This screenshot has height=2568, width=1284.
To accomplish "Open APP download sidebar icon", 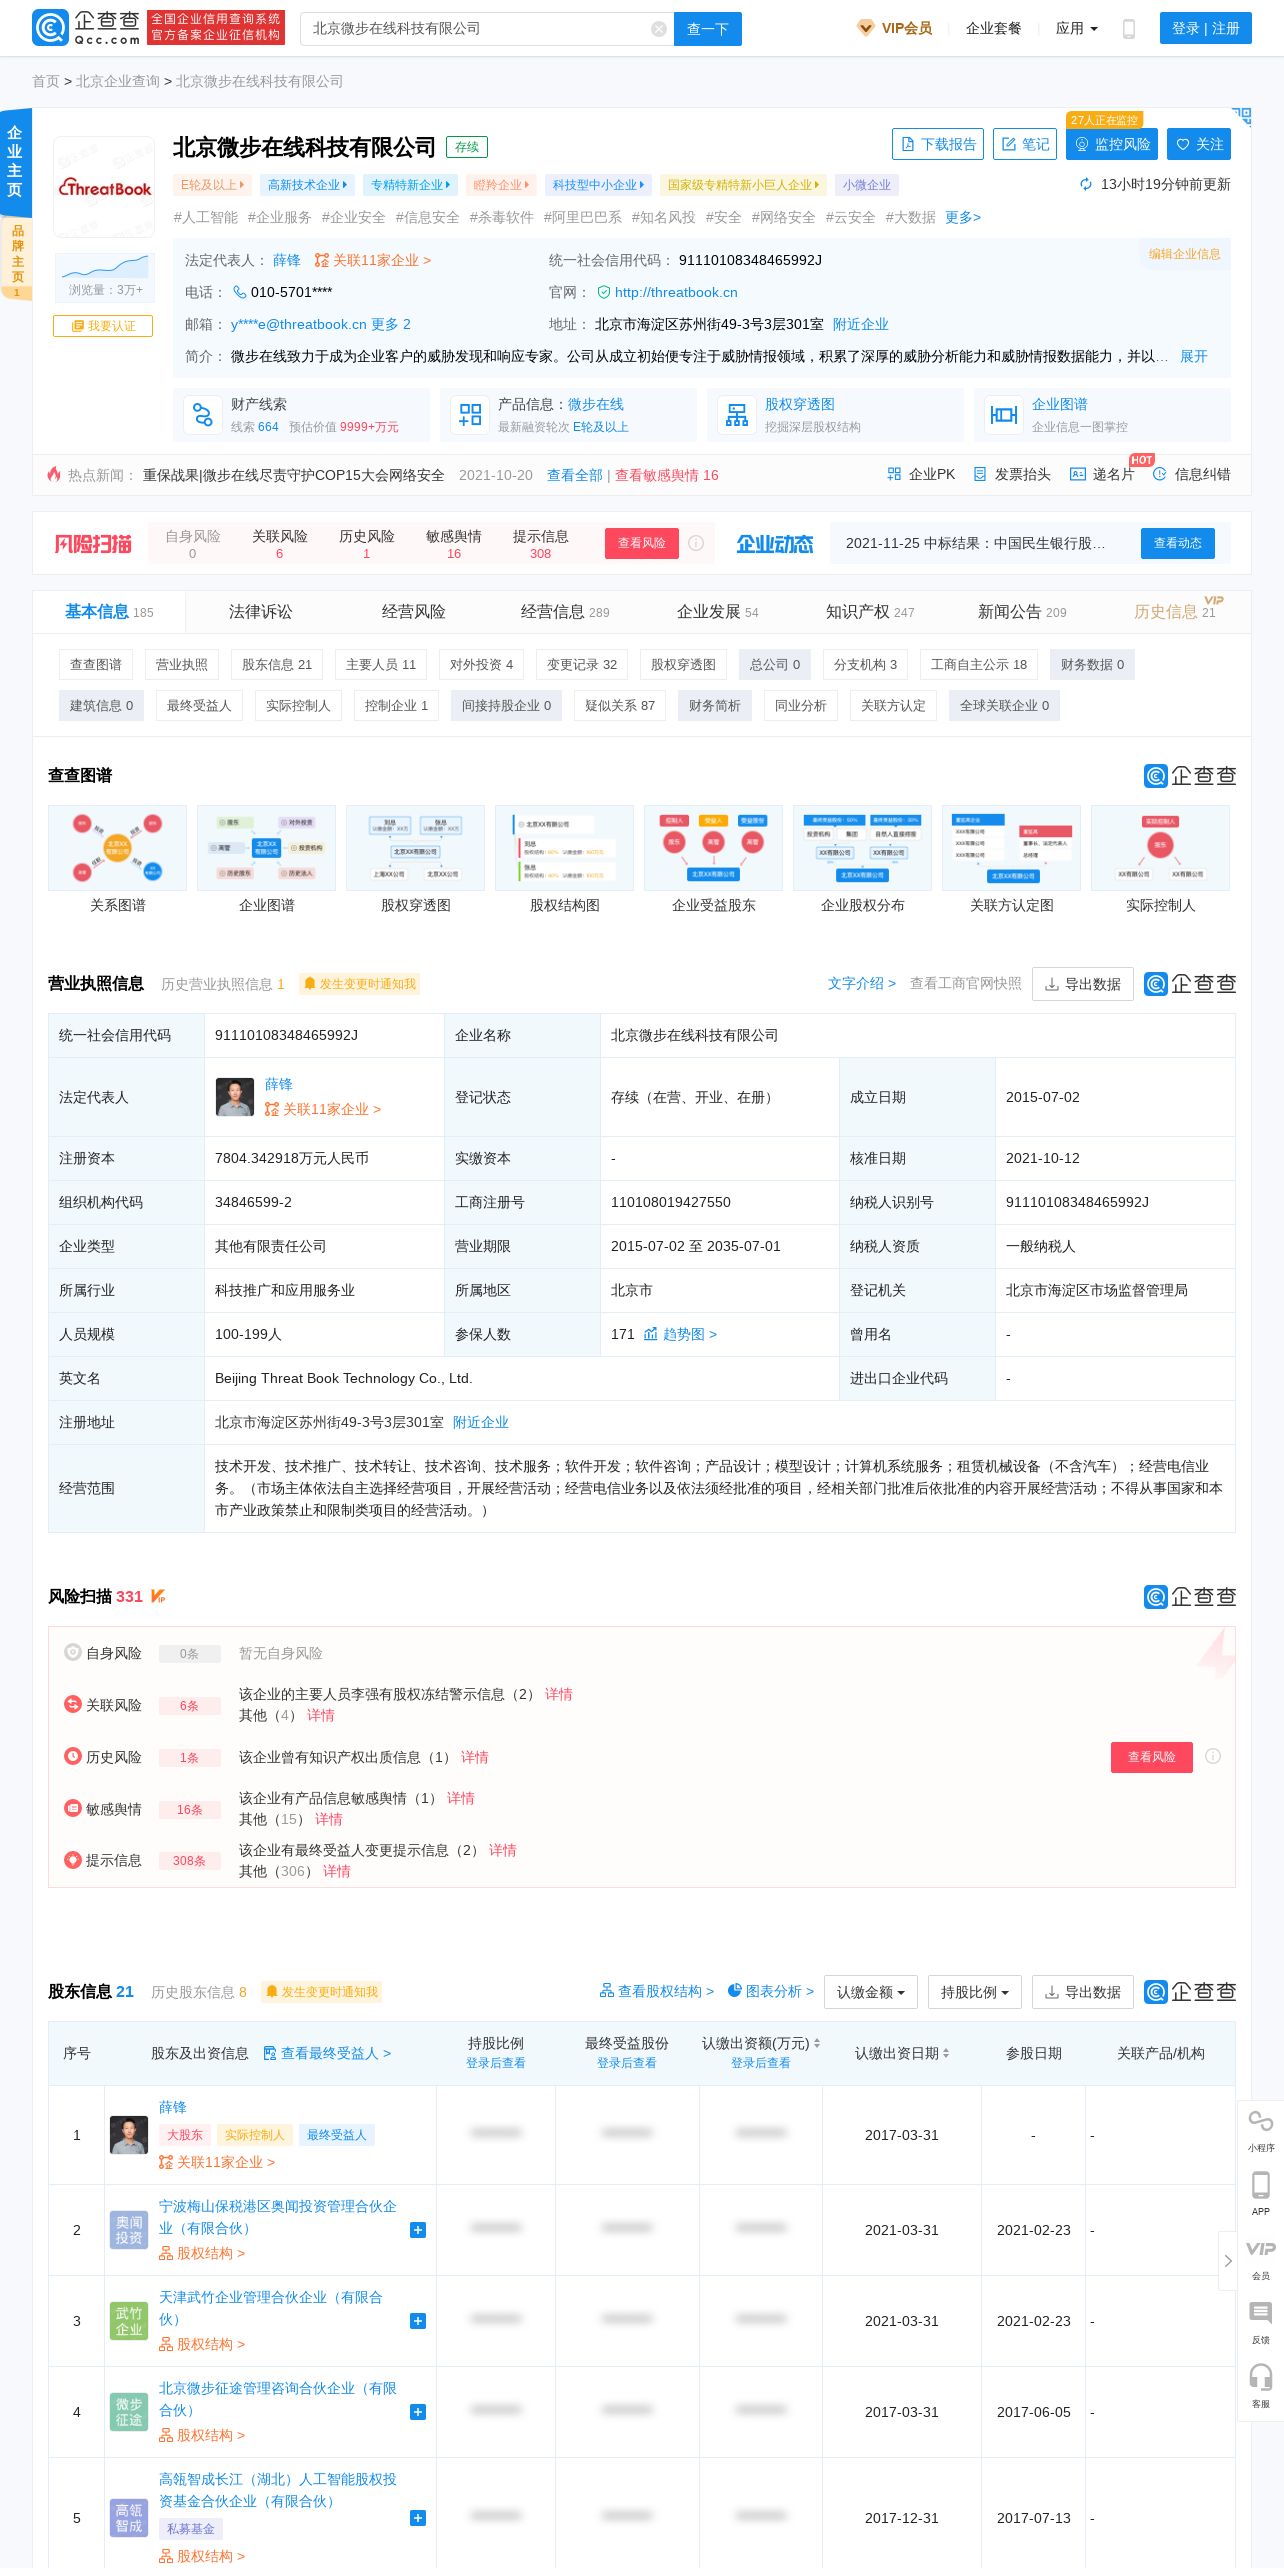I will [x=1261, y=2194].
